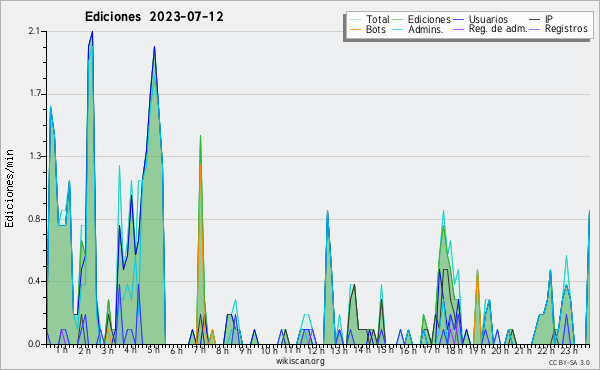Click the 'CC BY-SA 3.0' license text
This screenshot has width=600, height=370.
click(x=569, y=362)
